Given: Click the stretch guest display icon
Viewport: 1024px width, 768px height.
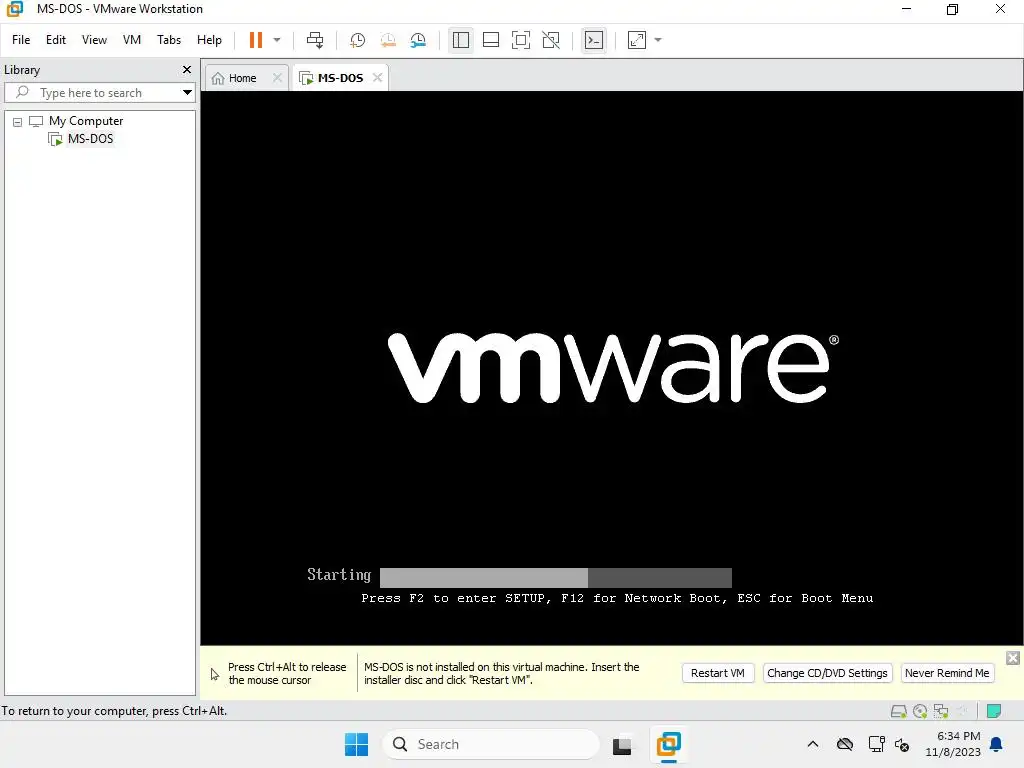Looking at the screenshot, I should coord(637,40).
